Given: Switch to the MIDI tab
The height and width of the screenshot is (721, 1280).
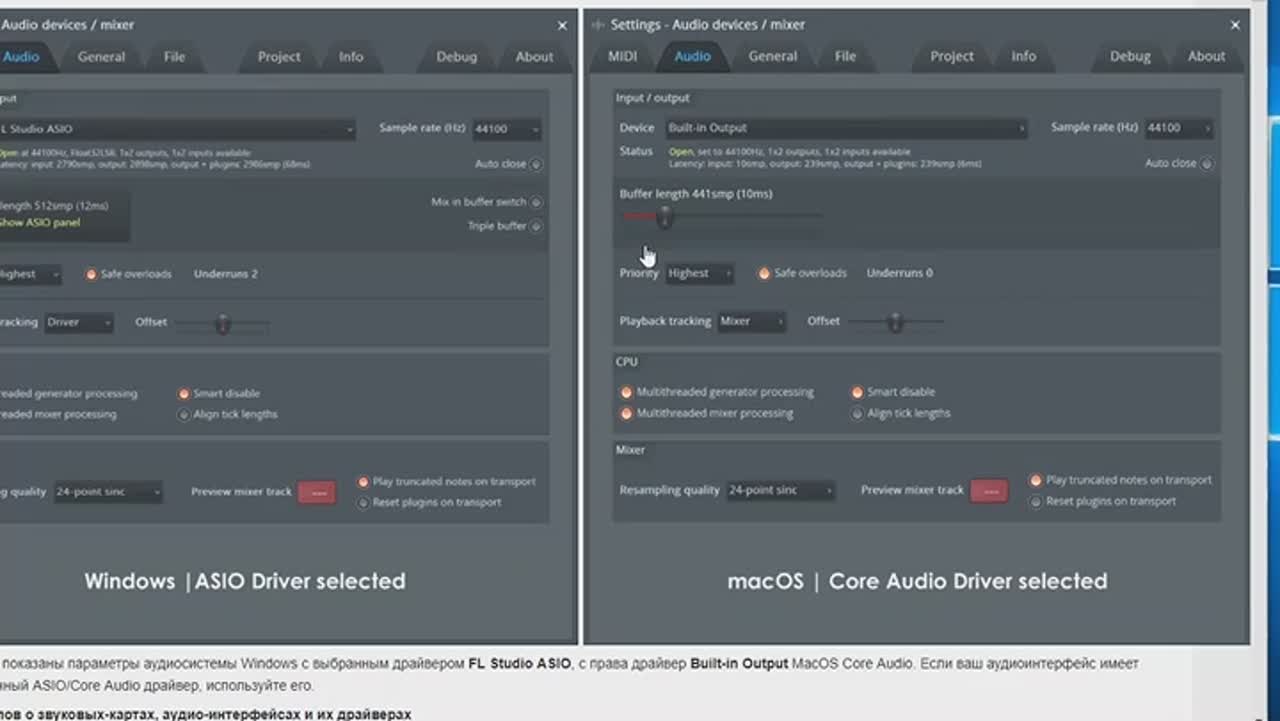Looking at the screenshot, I should pos(622,57).
